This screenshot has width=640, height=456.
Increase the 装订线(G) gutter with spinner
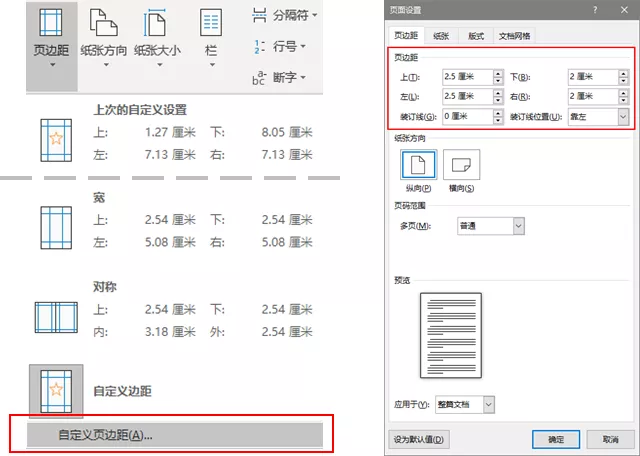click(x=498, y=113)
